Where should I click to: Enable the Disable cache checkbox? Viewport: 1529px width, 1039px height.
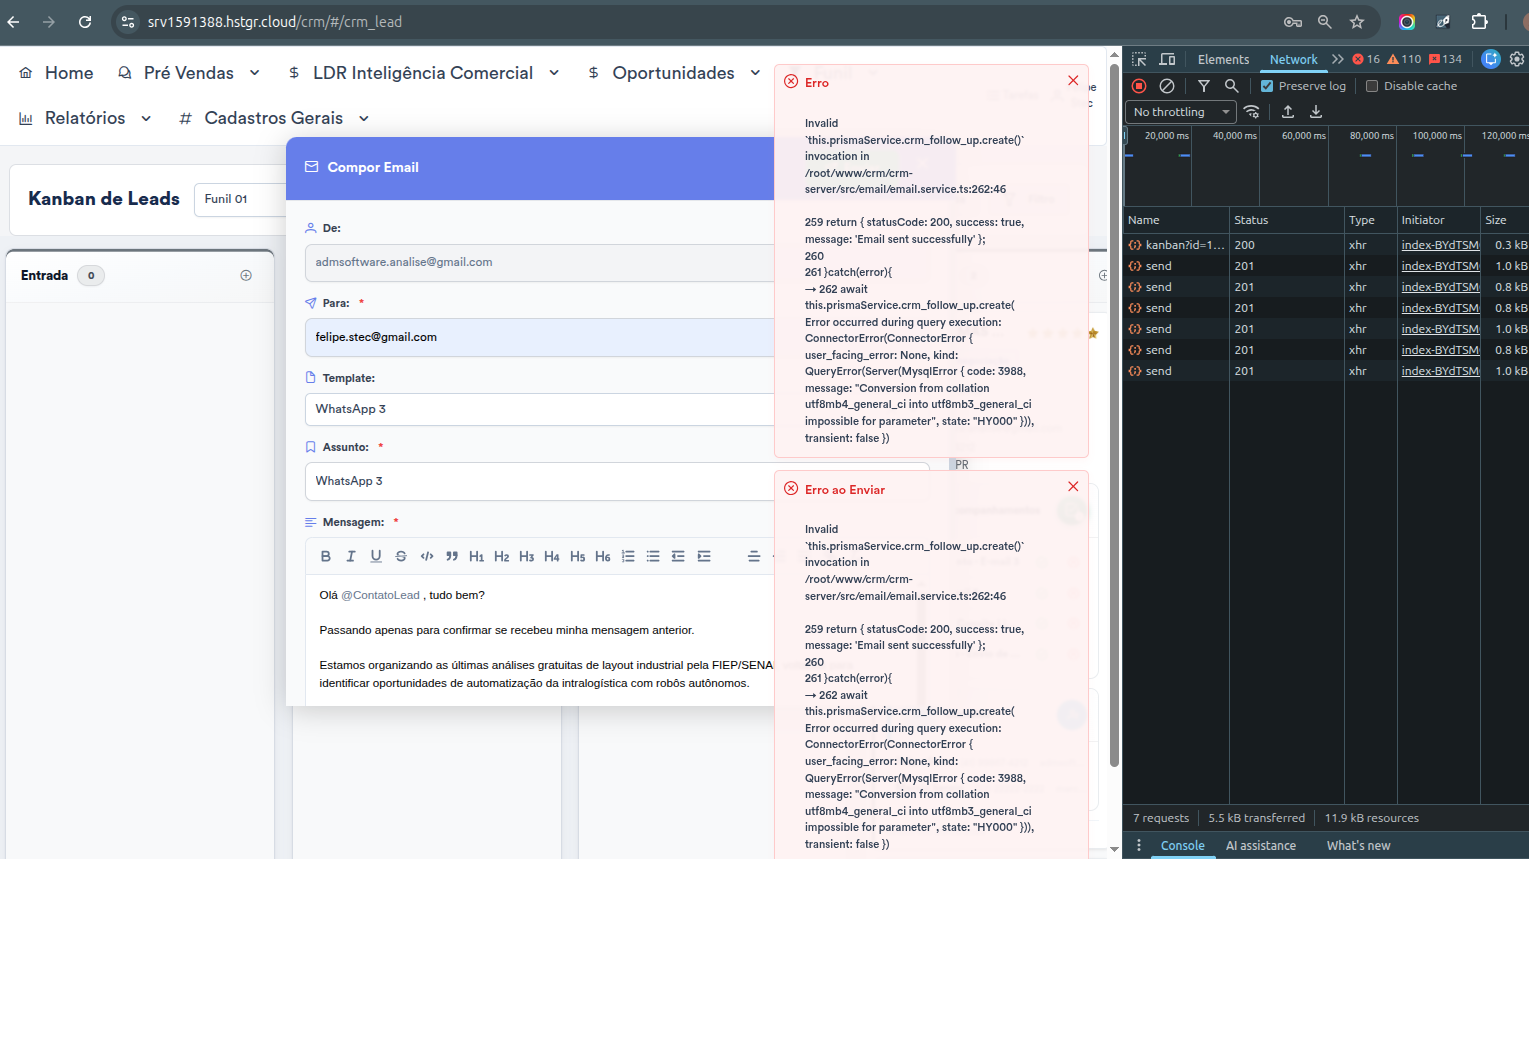(1372, 86)
